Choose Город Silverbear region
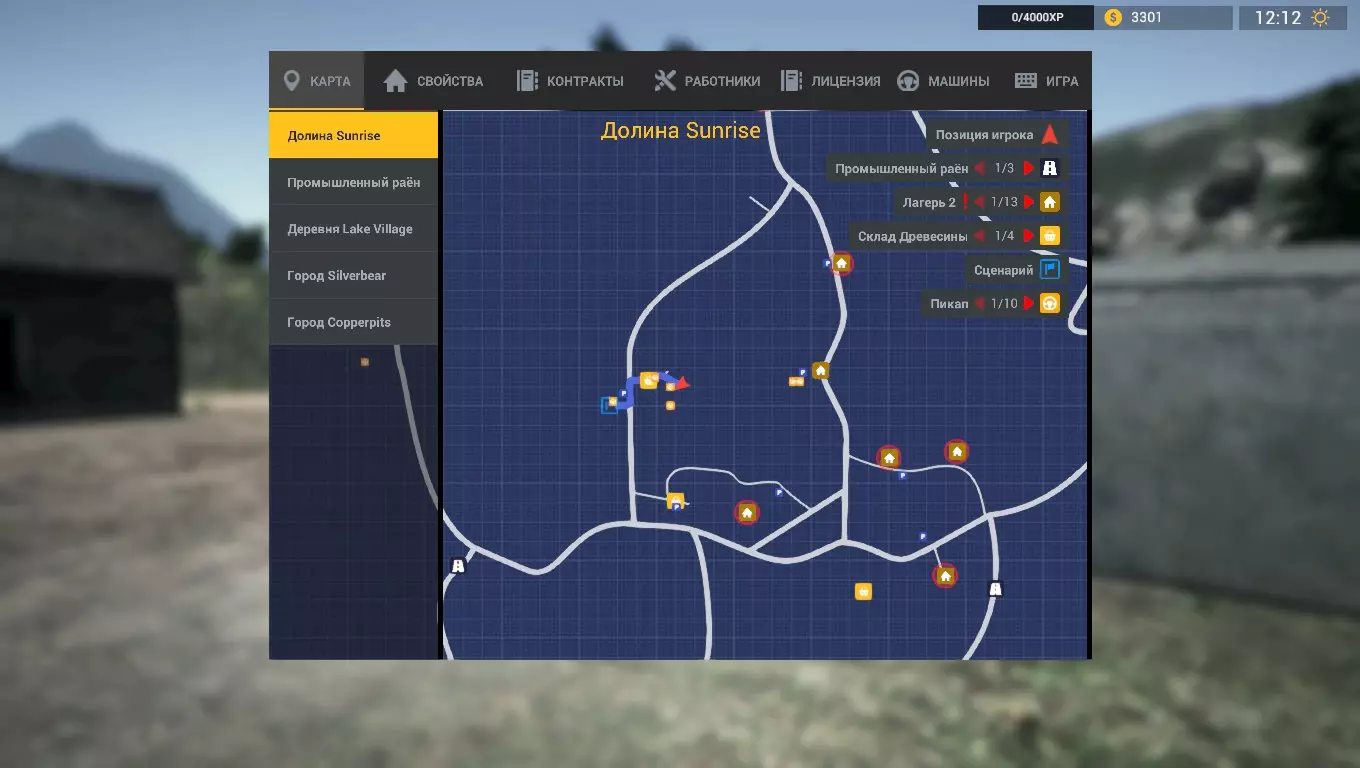Screen dimensions: 1360x768 tap(354, 275)
